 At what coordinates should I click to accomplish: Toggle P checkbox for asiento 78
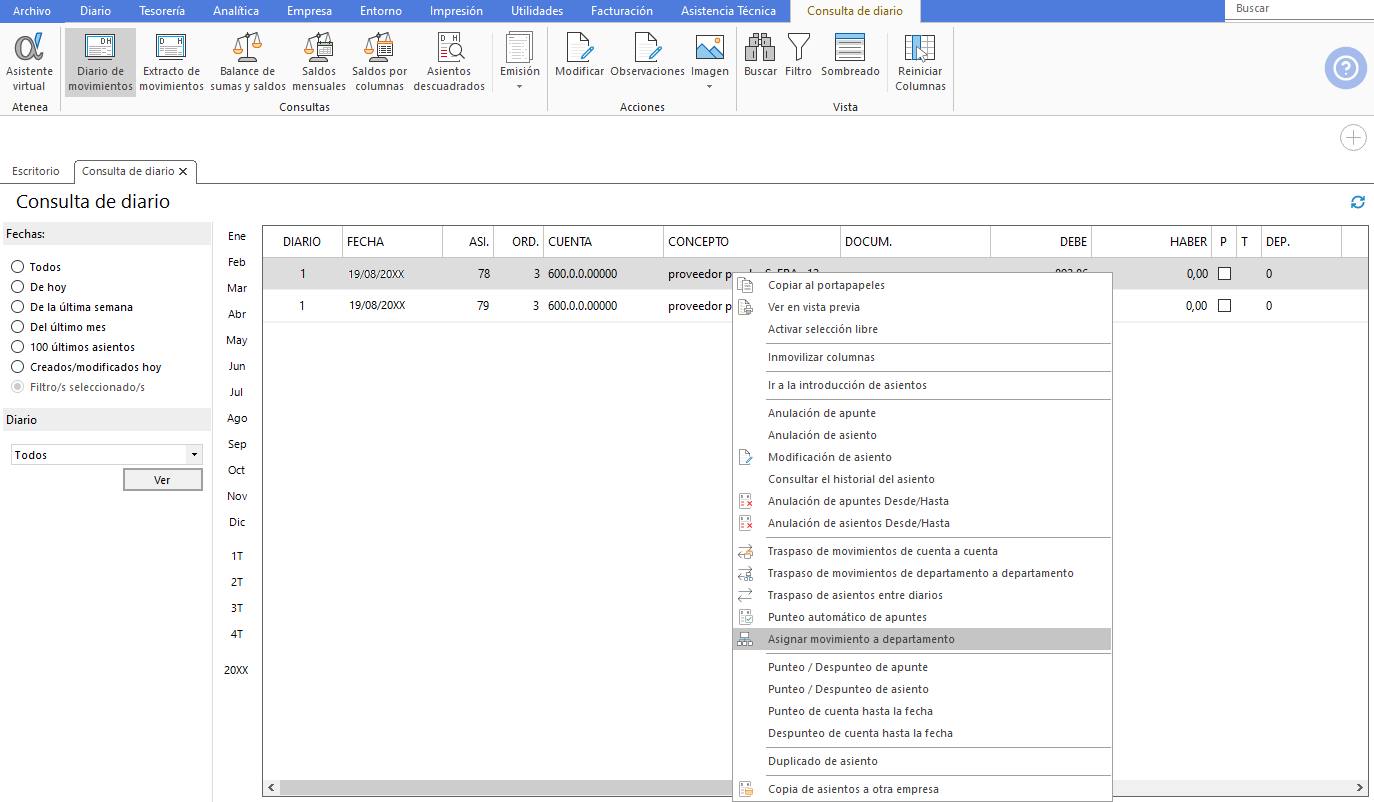[x=1224, y=274]
